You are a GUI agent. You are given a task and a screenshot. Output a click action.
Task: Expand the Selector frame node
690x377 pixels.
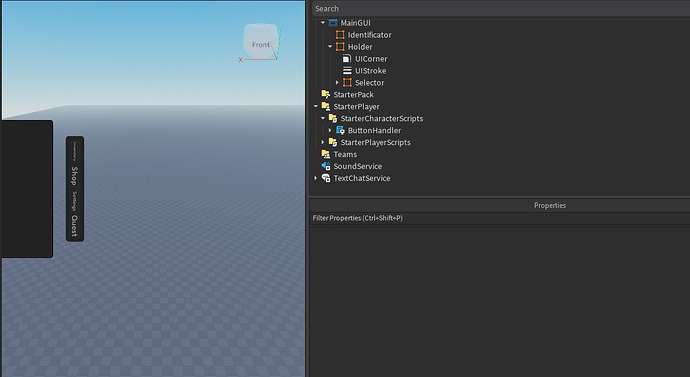pyautogui.click(x=337, y=82)
